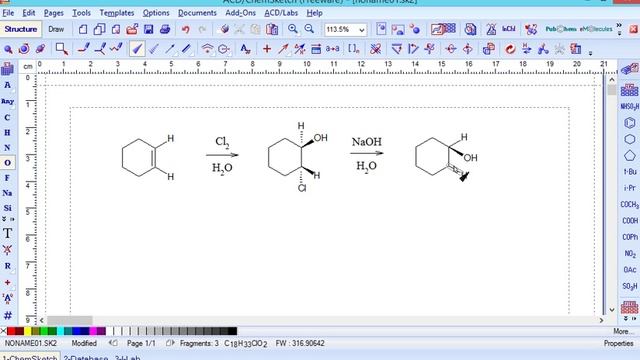The height and width of the screenshot is (360, 640).
Task: Click the a→a atom mapping tool
Action: [x=332, y=49]
